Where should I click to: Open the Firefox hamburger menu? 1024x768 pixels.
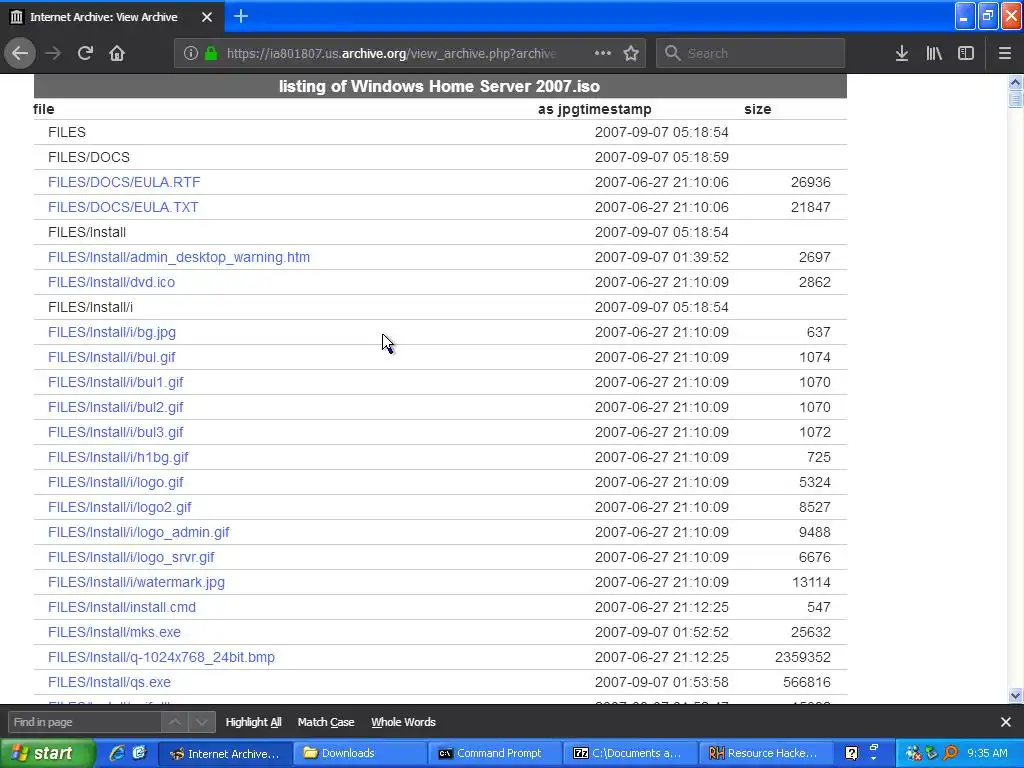(x=1004, y=53)
